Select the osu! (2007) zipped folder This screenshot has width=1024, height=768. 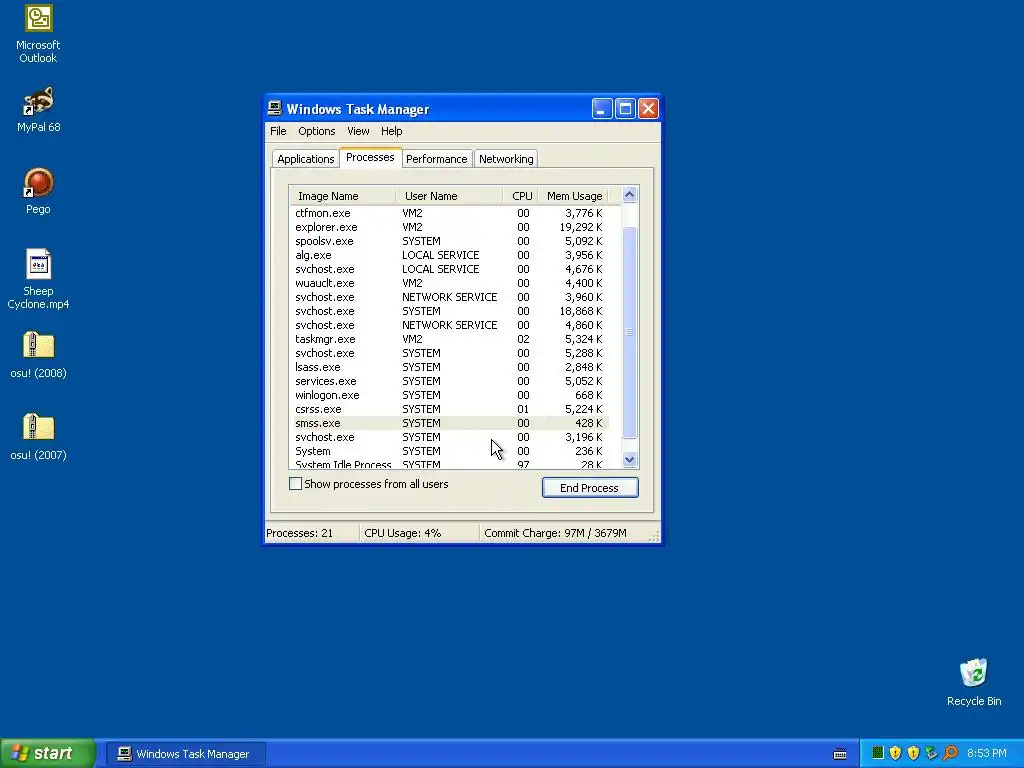pyautogui.click(x=38, y=437)
